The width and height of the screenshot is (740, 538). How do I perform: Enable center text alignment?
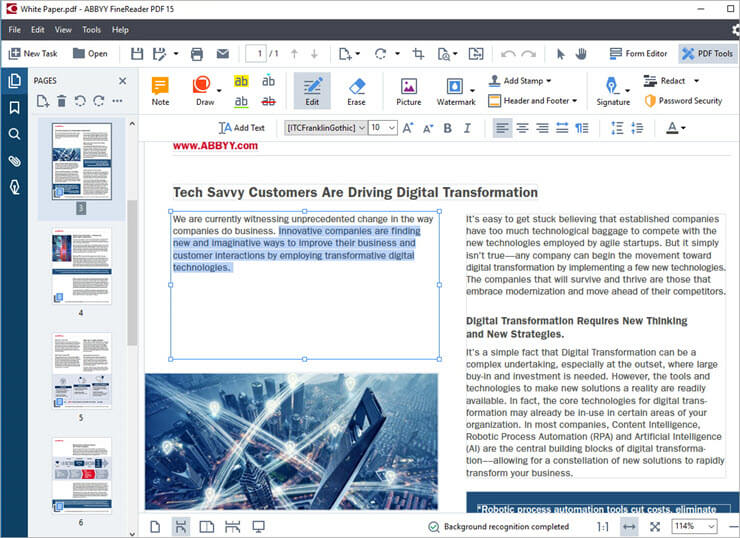coord(522,128)
